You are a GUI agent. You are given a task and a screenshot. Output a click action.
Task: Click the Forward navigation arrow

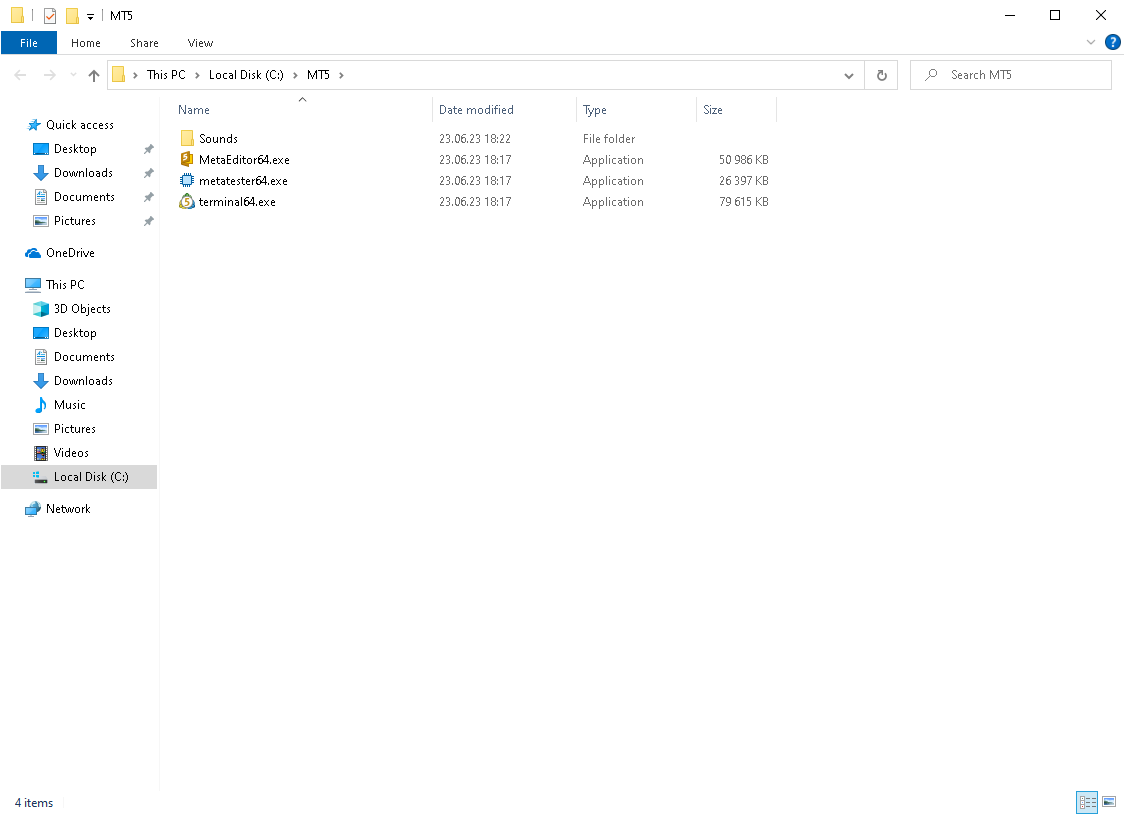[50, 75]
